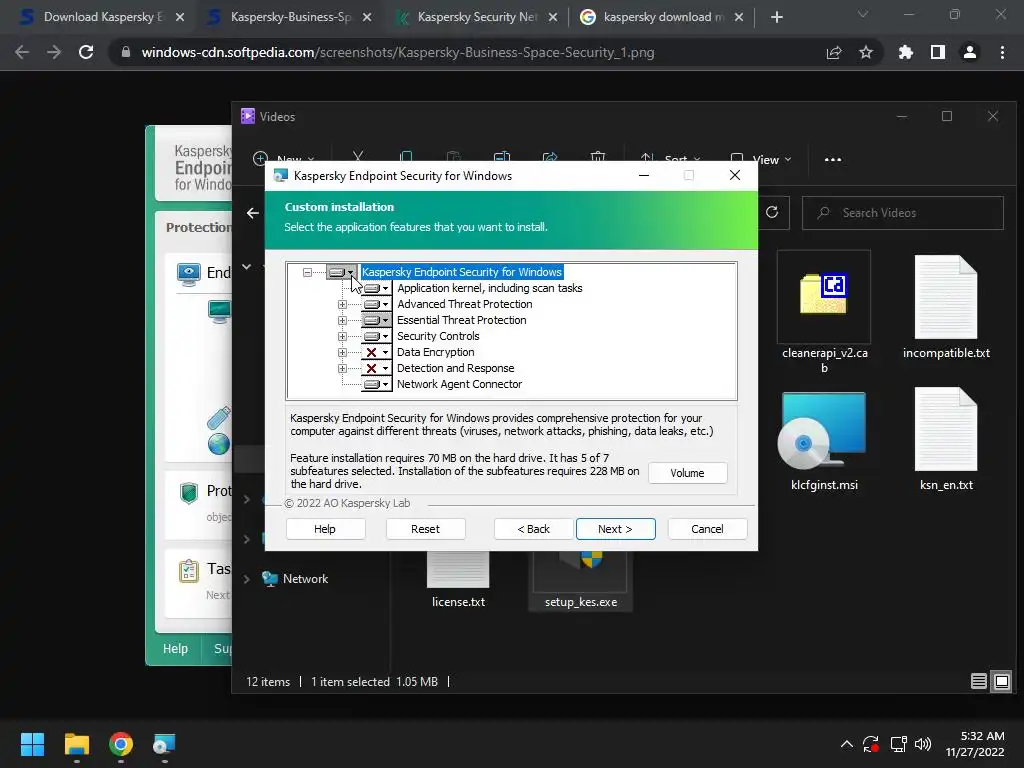This screenshot has height=768, width=1024.
Task: Select the incompatible.txt file icon
Action: (x=946, y=297)
